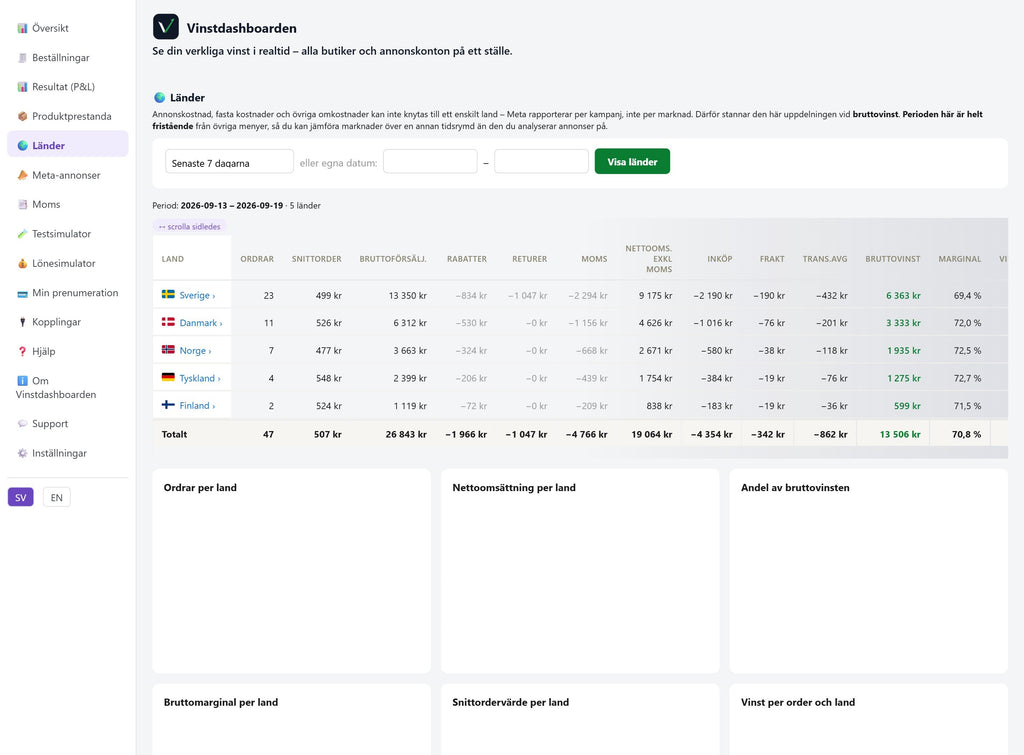The width and height of the screenshot is (1024, 755).
Task: Click Sverige bruttovinst value 6 363 kr
Action: click(903, 295)
